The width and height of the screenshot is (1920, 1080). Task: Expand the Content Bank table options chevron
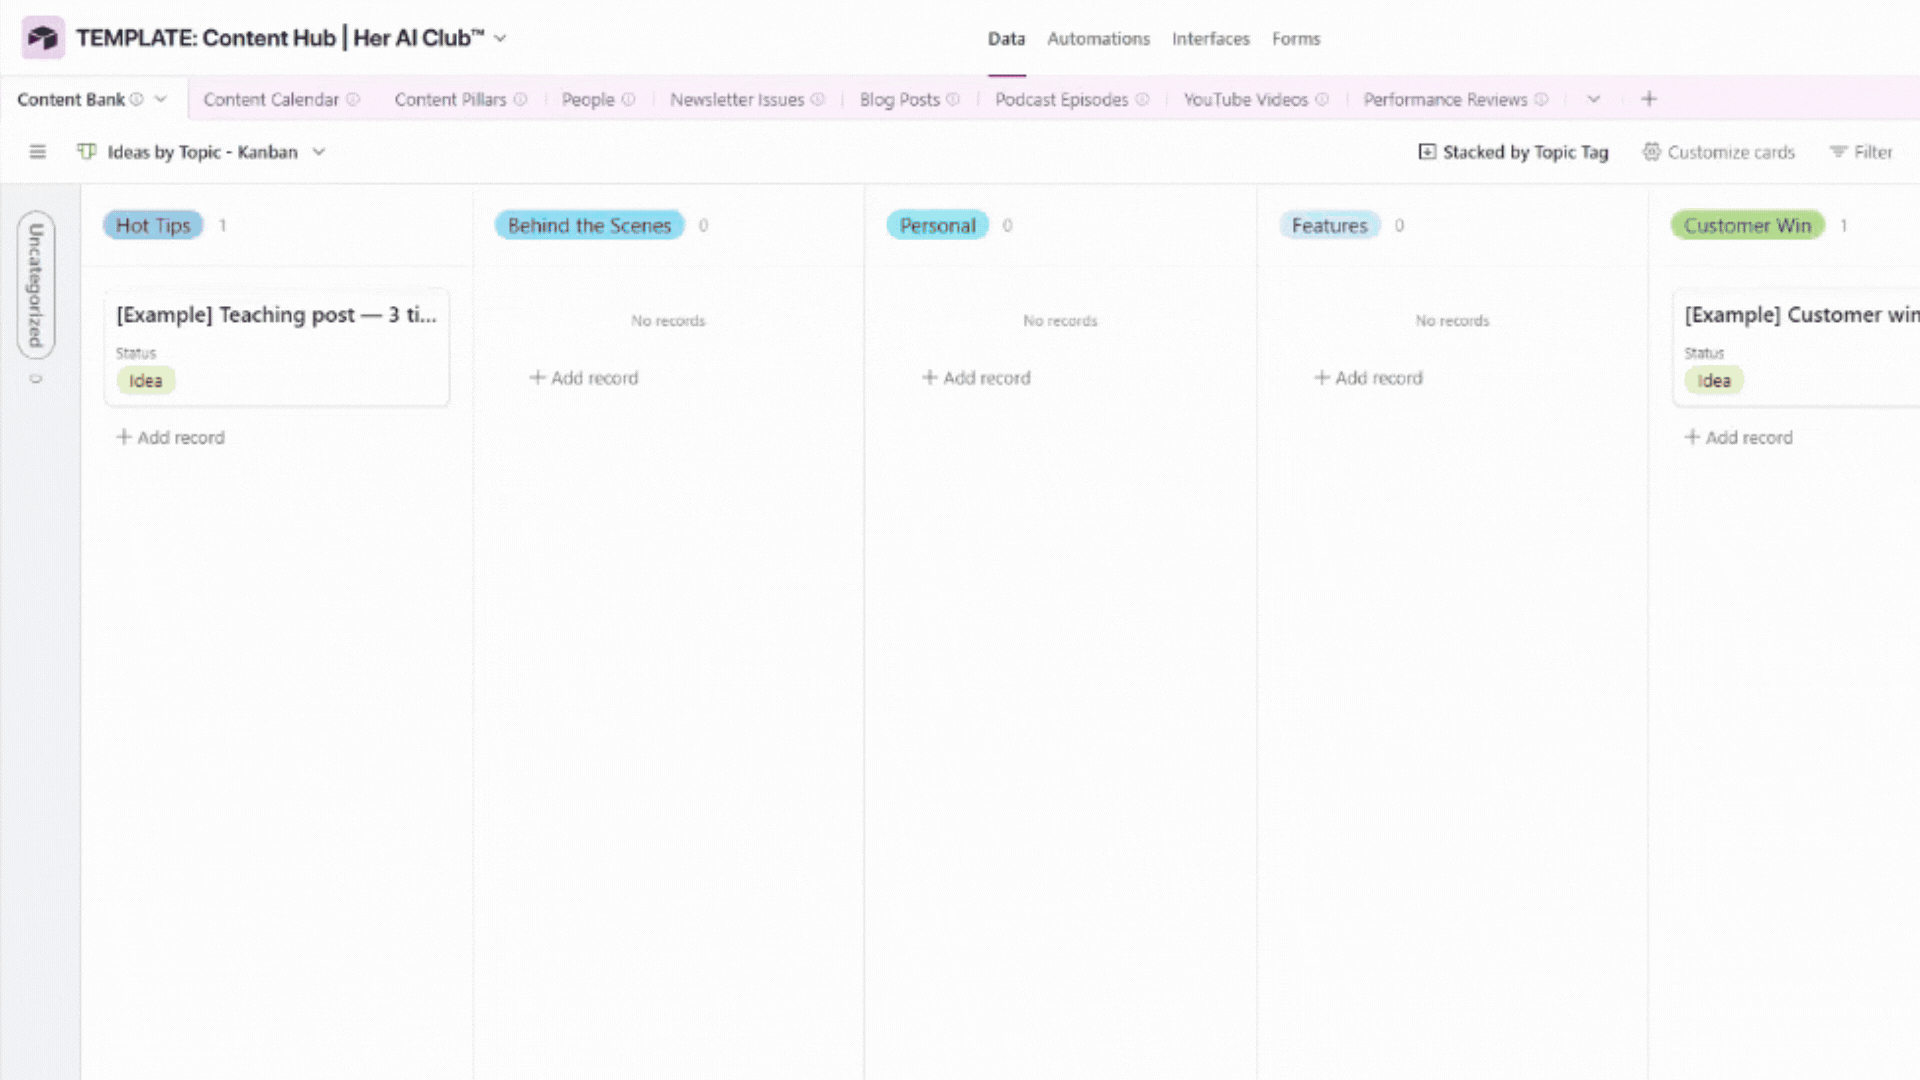(x=160, y=99)
